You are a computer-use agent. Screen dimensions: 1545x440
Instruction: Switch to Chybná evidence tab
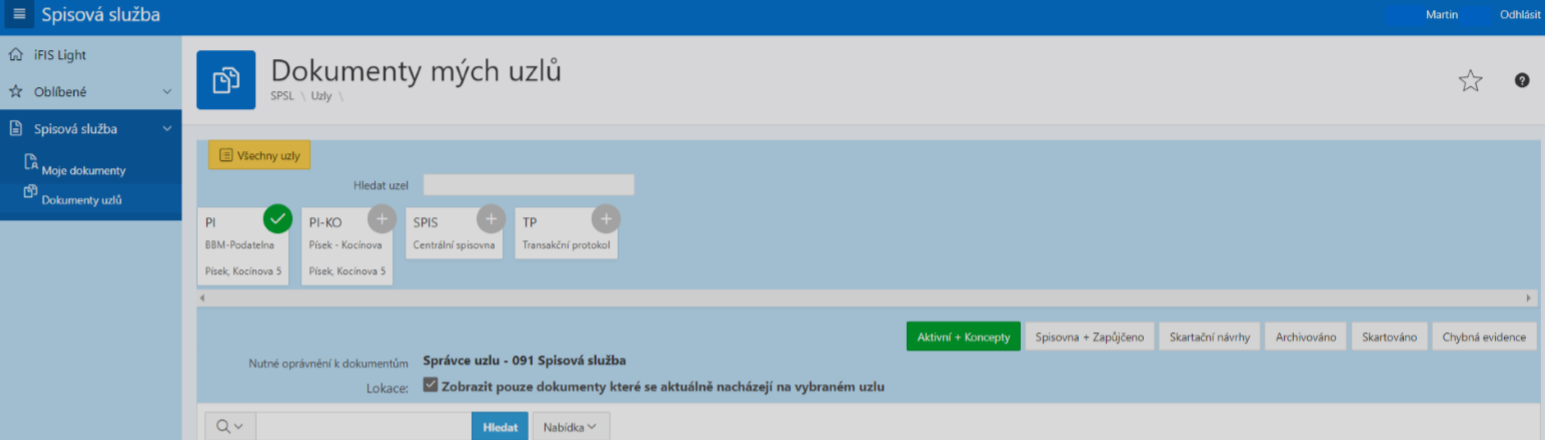1484,336
